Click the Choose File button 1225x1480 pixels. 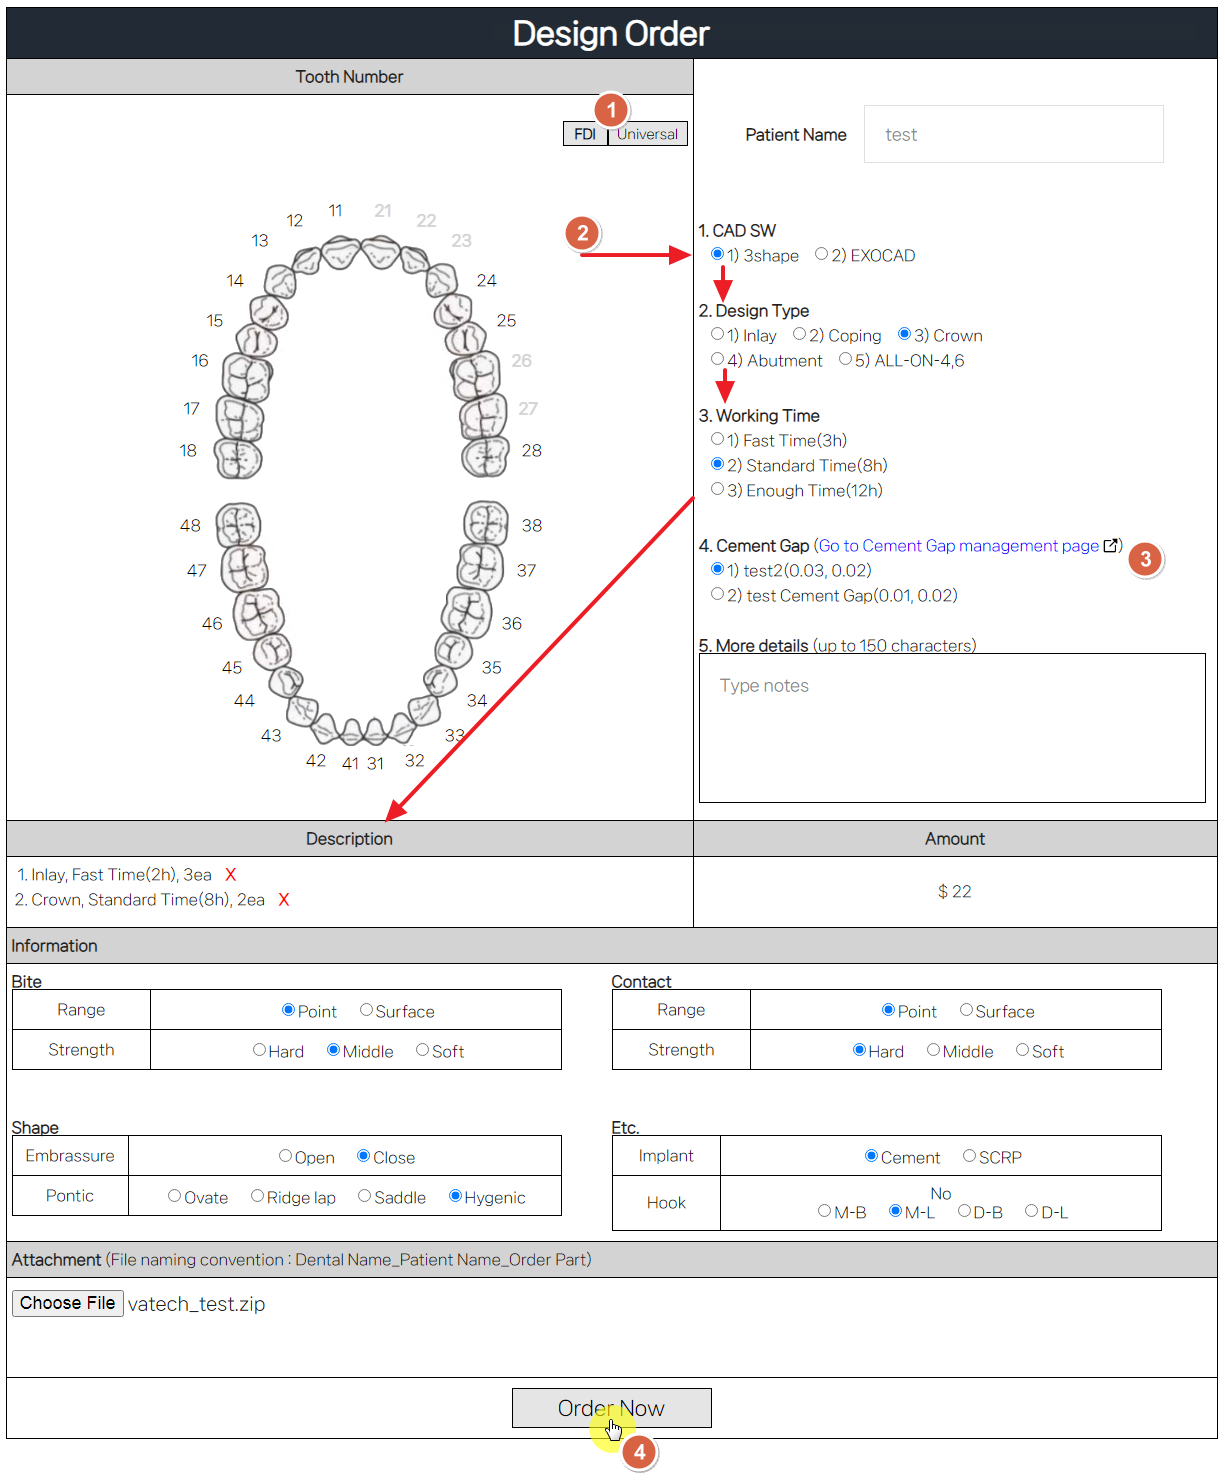click(x=68, y=1303)
